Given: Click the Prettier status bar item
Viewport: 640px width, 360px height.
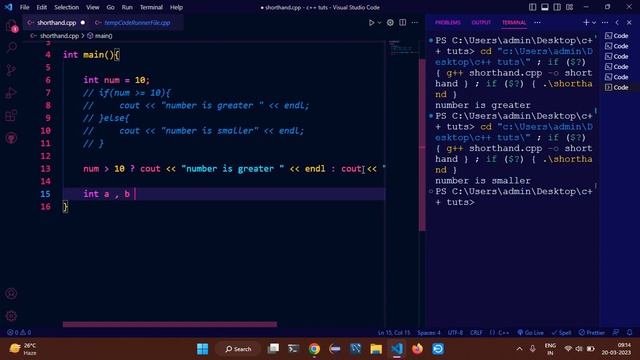Looking at the screenshot, I should [x=591, y=333].
